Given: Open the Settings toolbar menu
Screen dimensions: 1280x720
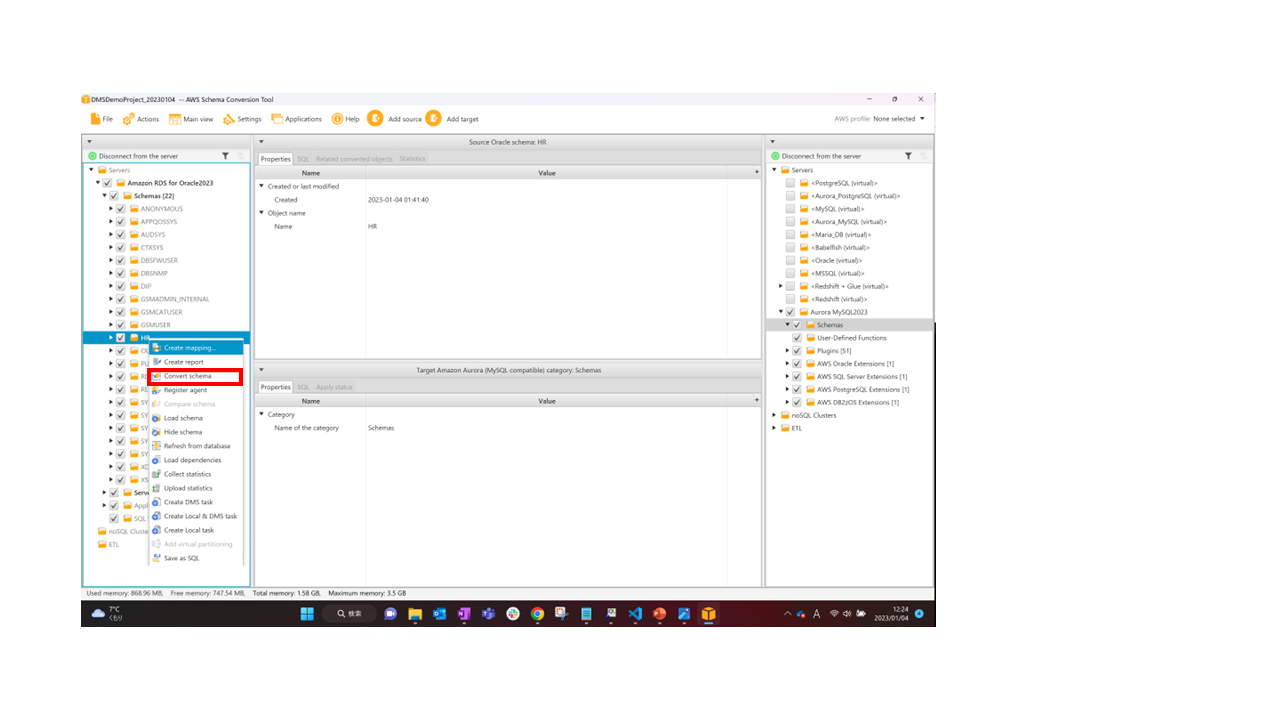Looking at the screenshot, I should point(242,119).
